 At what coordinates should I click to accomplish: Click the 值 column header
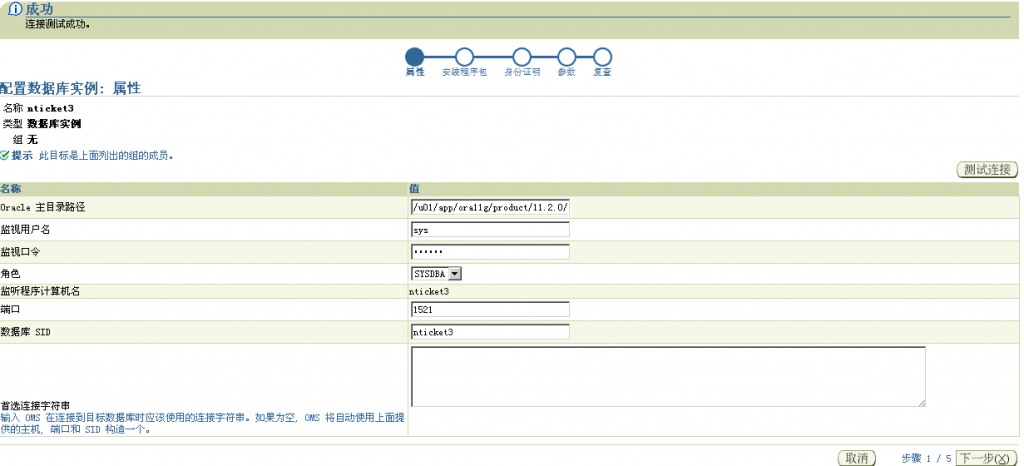click(x=414, y=189)
